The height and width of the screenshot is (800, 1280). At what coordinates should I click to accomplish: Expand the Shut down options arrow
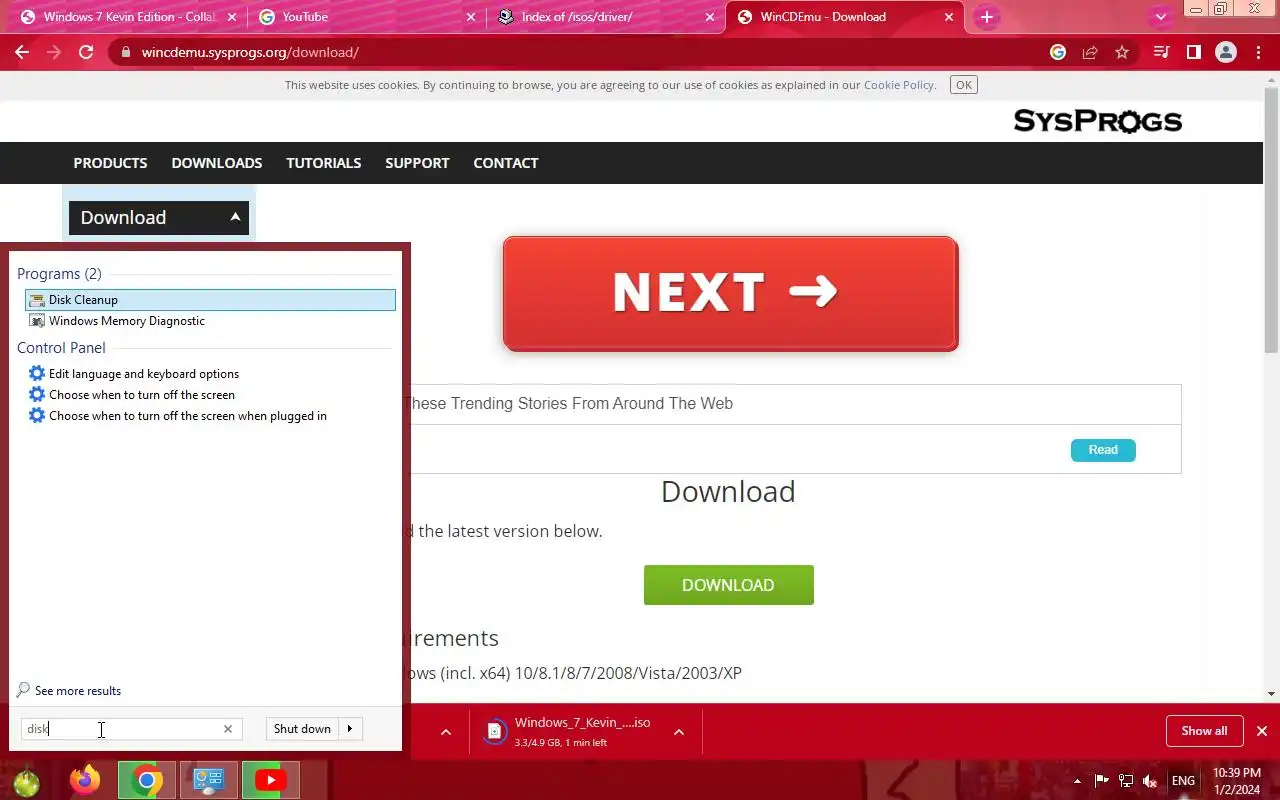pyautogui.click(x=350, y=729)
